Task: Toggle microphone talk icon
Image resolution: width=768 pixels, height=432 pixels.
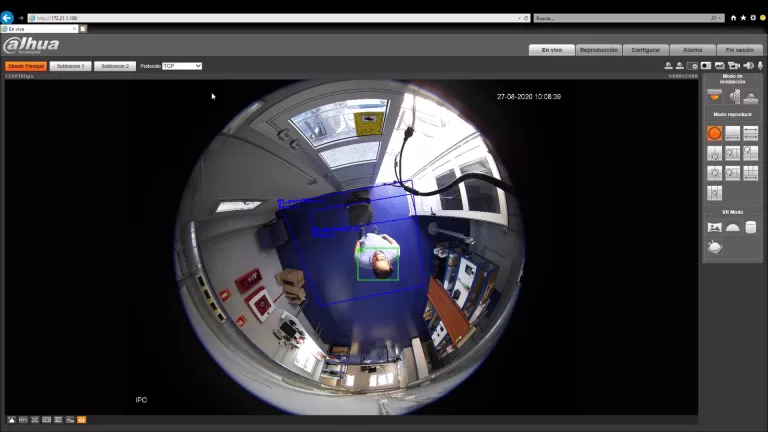Action: click(x=760, y=66)
